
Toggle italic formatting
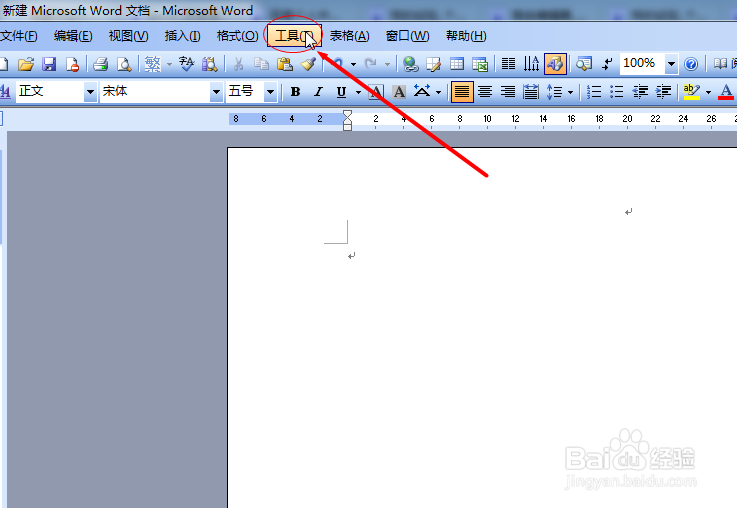318,92
